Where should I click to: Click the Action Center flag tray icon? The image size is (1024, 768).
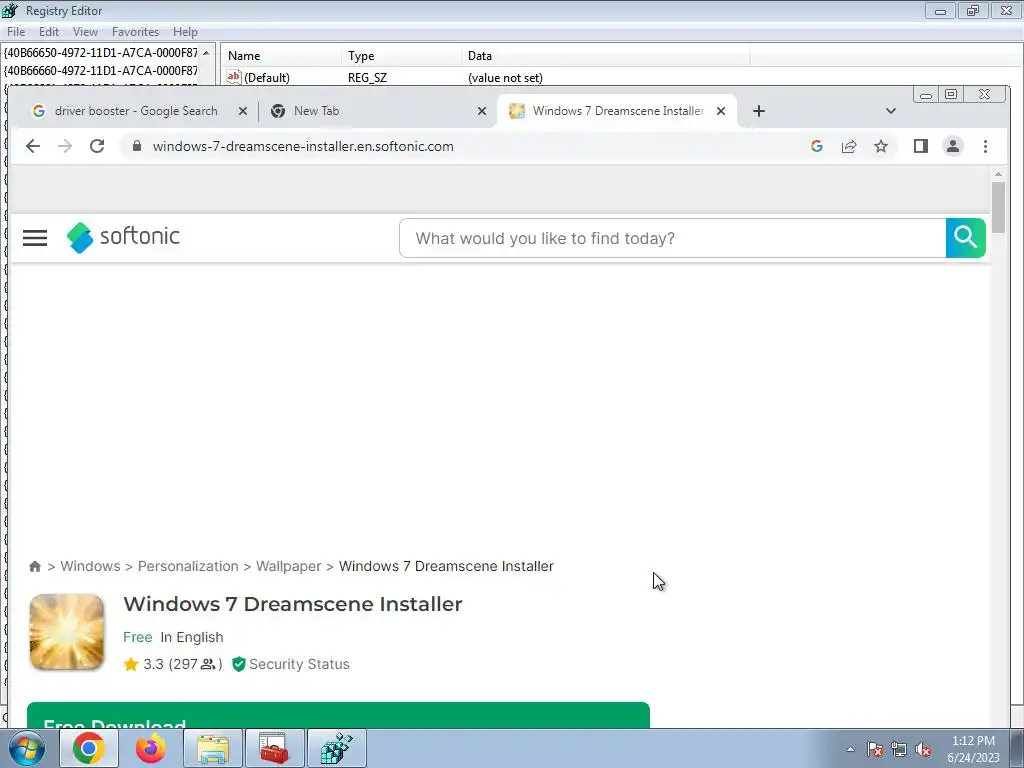(875, 750)
